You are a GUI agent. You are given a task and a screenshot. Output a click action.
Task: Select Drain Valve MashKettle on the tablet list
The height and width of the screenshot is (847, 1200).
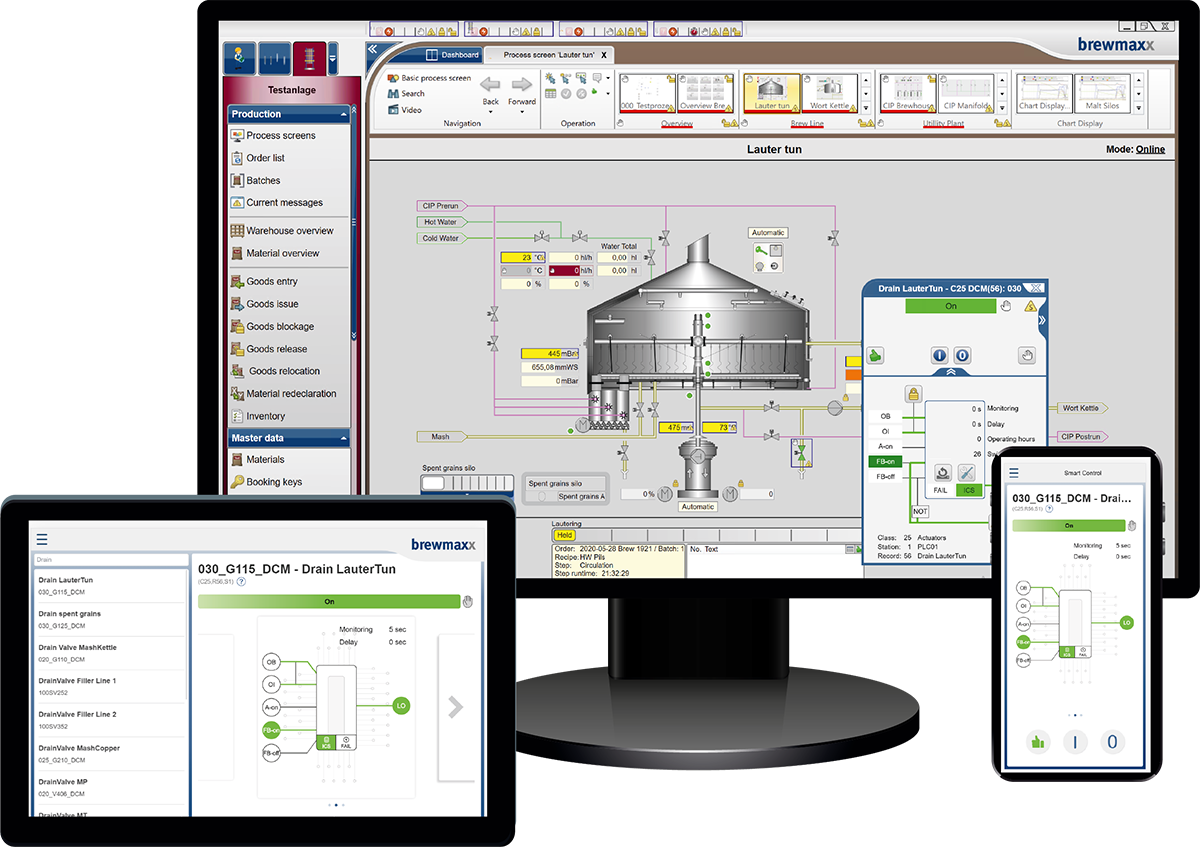coord(110,653)
